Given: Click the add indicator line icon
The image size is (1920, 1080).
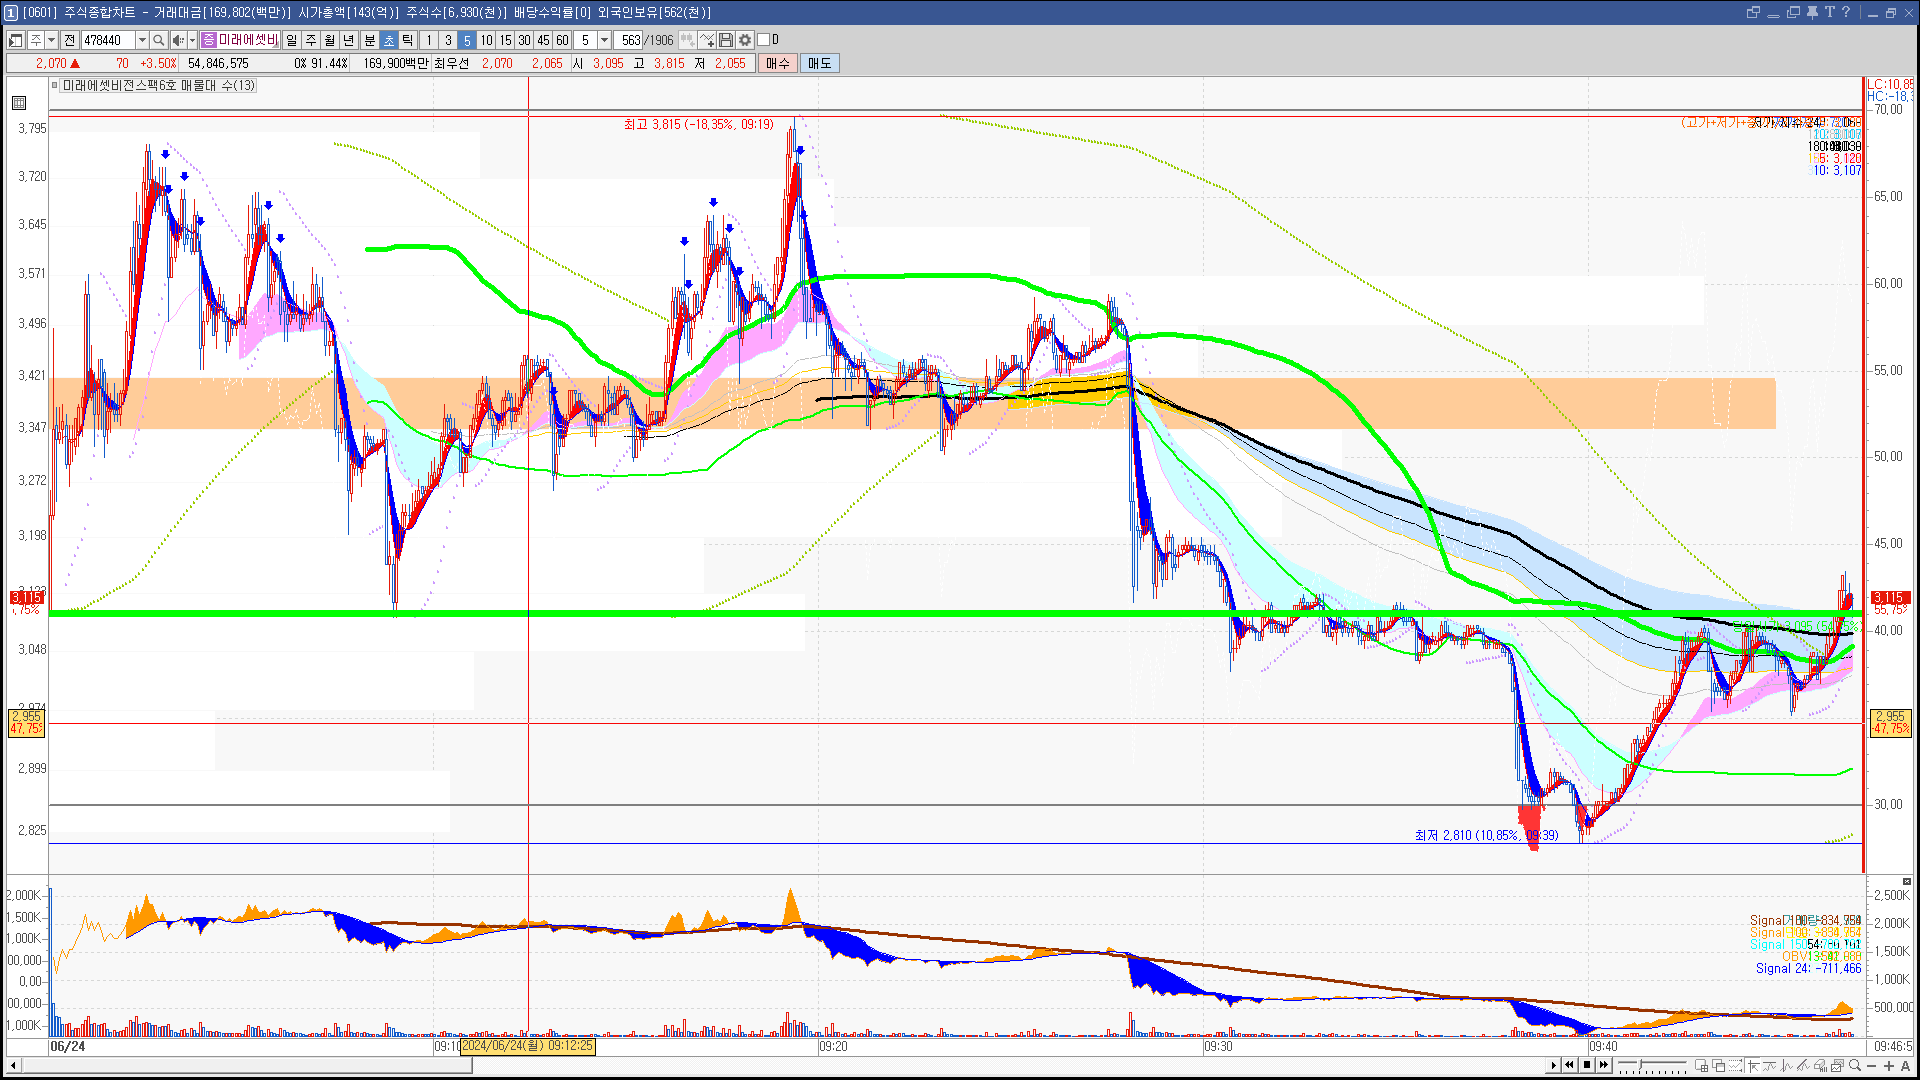Looking at the screenshot, I should pyautogui.click(x=707, y=40).
